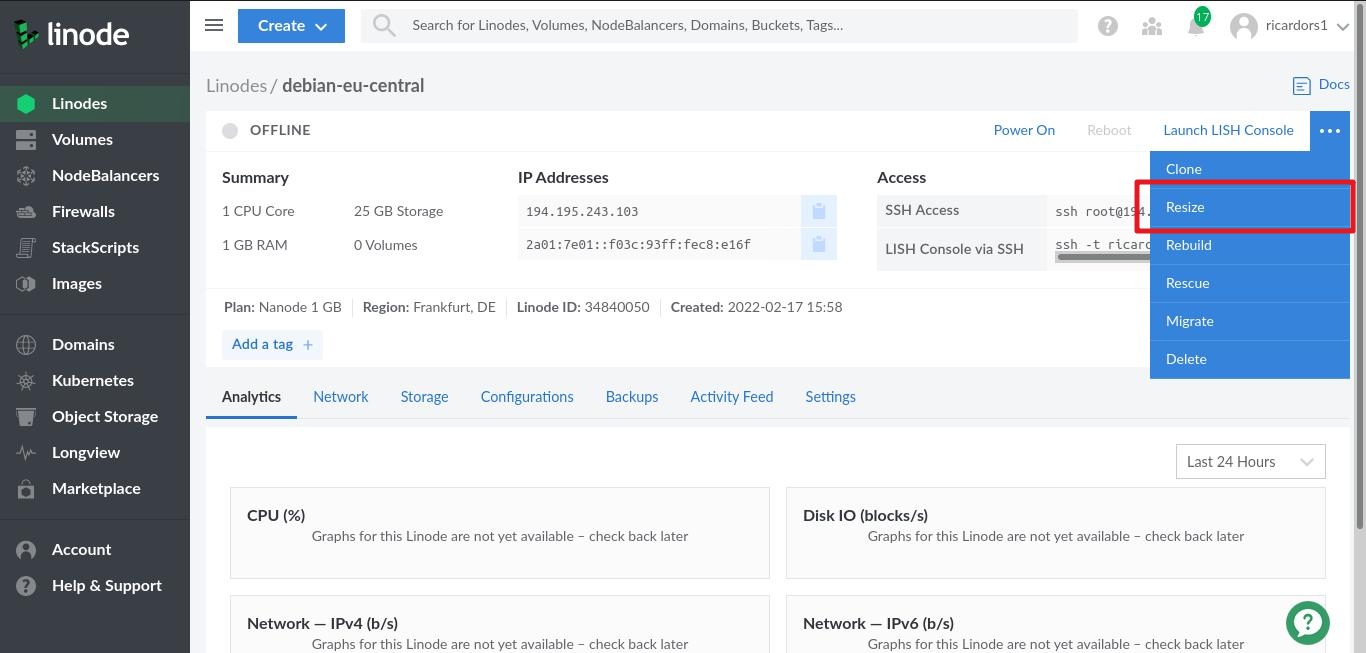Click the search magnifier icon
This screenshot has width=1366, height=653.
tap(384, 26)
